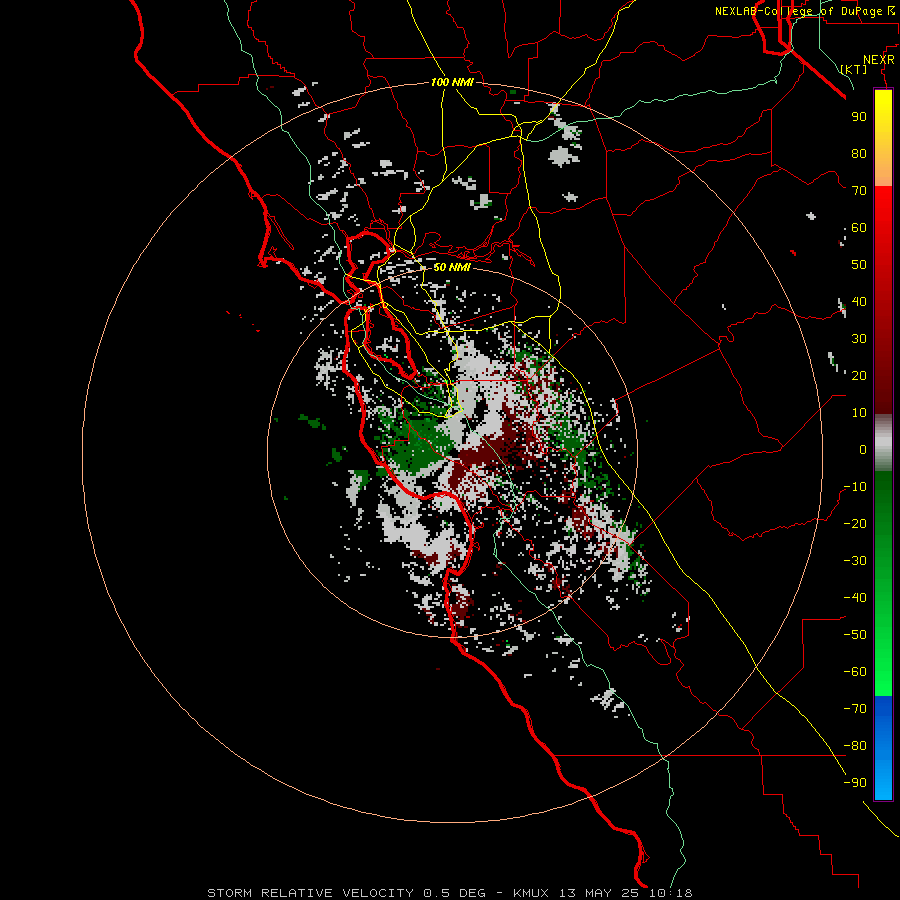
Task: Select the bright red segment of the color bar
Action: (x=883, y=208)
